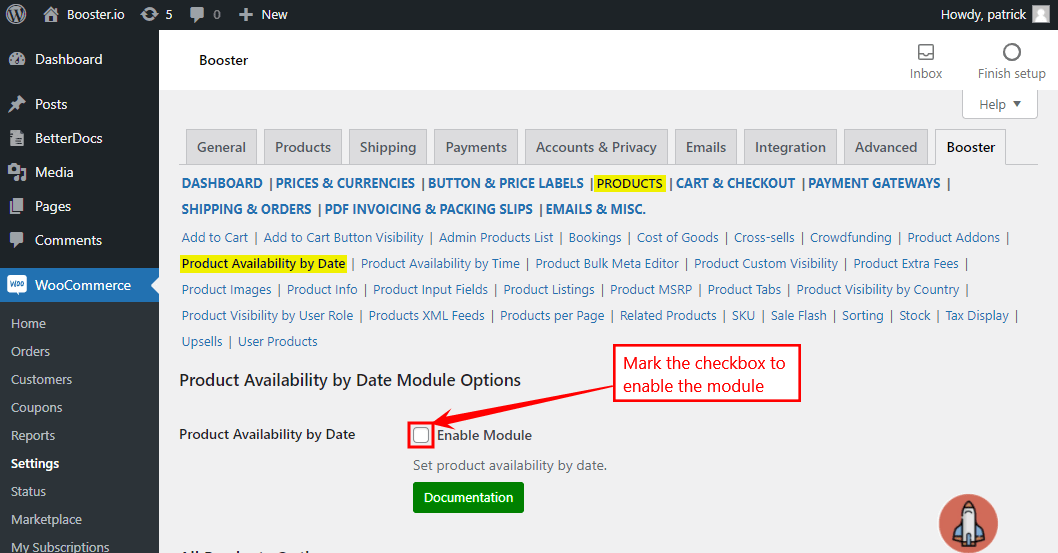This screenshot has width=1058, height=553.
Task: Open the Product Addons module link
Action: pyautogui.click(x=953, y=237)
